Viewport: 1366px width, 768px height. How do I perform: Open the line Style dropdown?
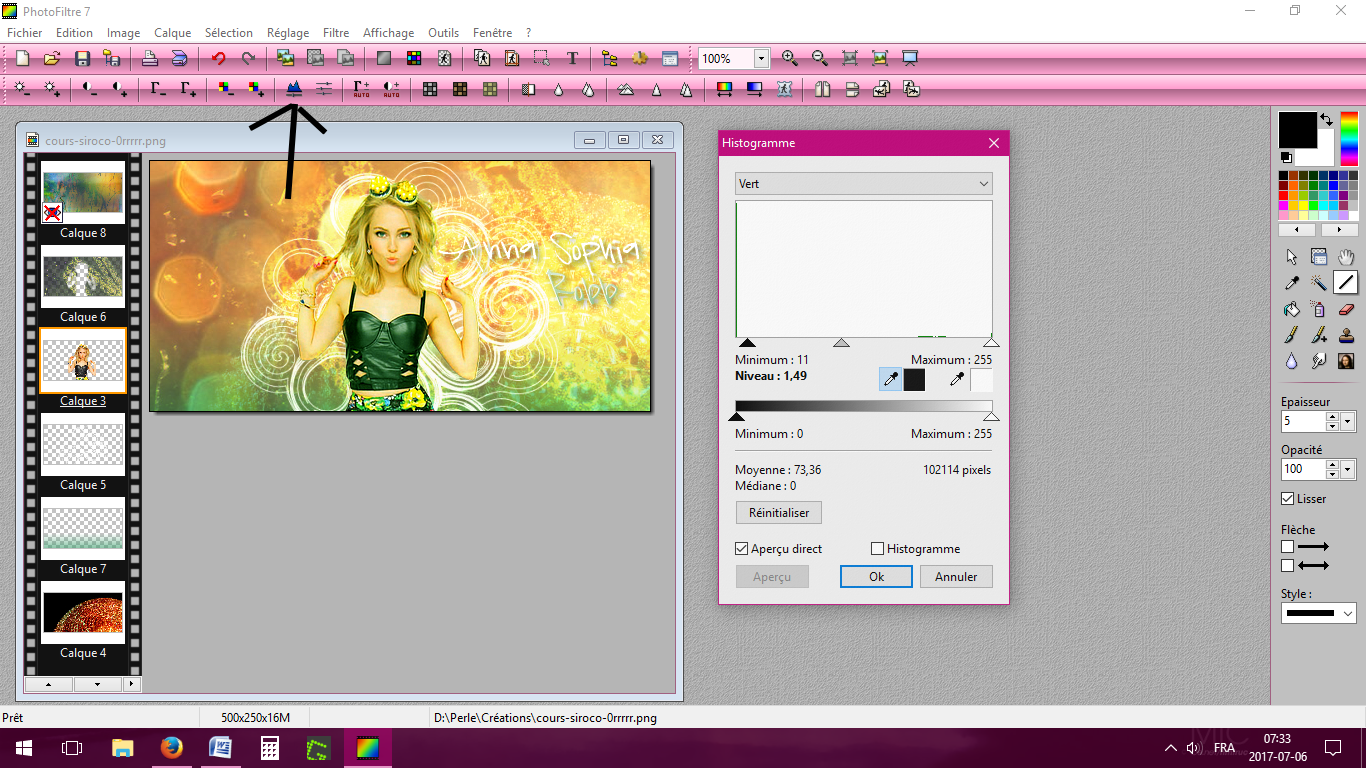[1319, 613]
